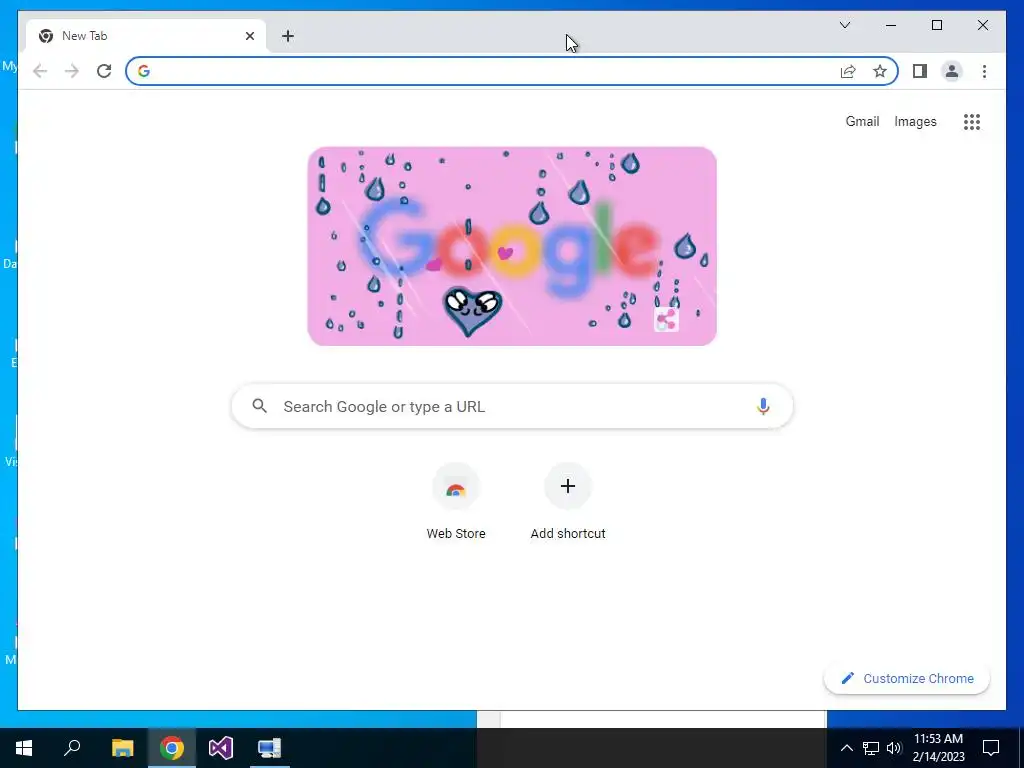
Task: Show hidden system tray icons
Action: [x=846, y=748]
